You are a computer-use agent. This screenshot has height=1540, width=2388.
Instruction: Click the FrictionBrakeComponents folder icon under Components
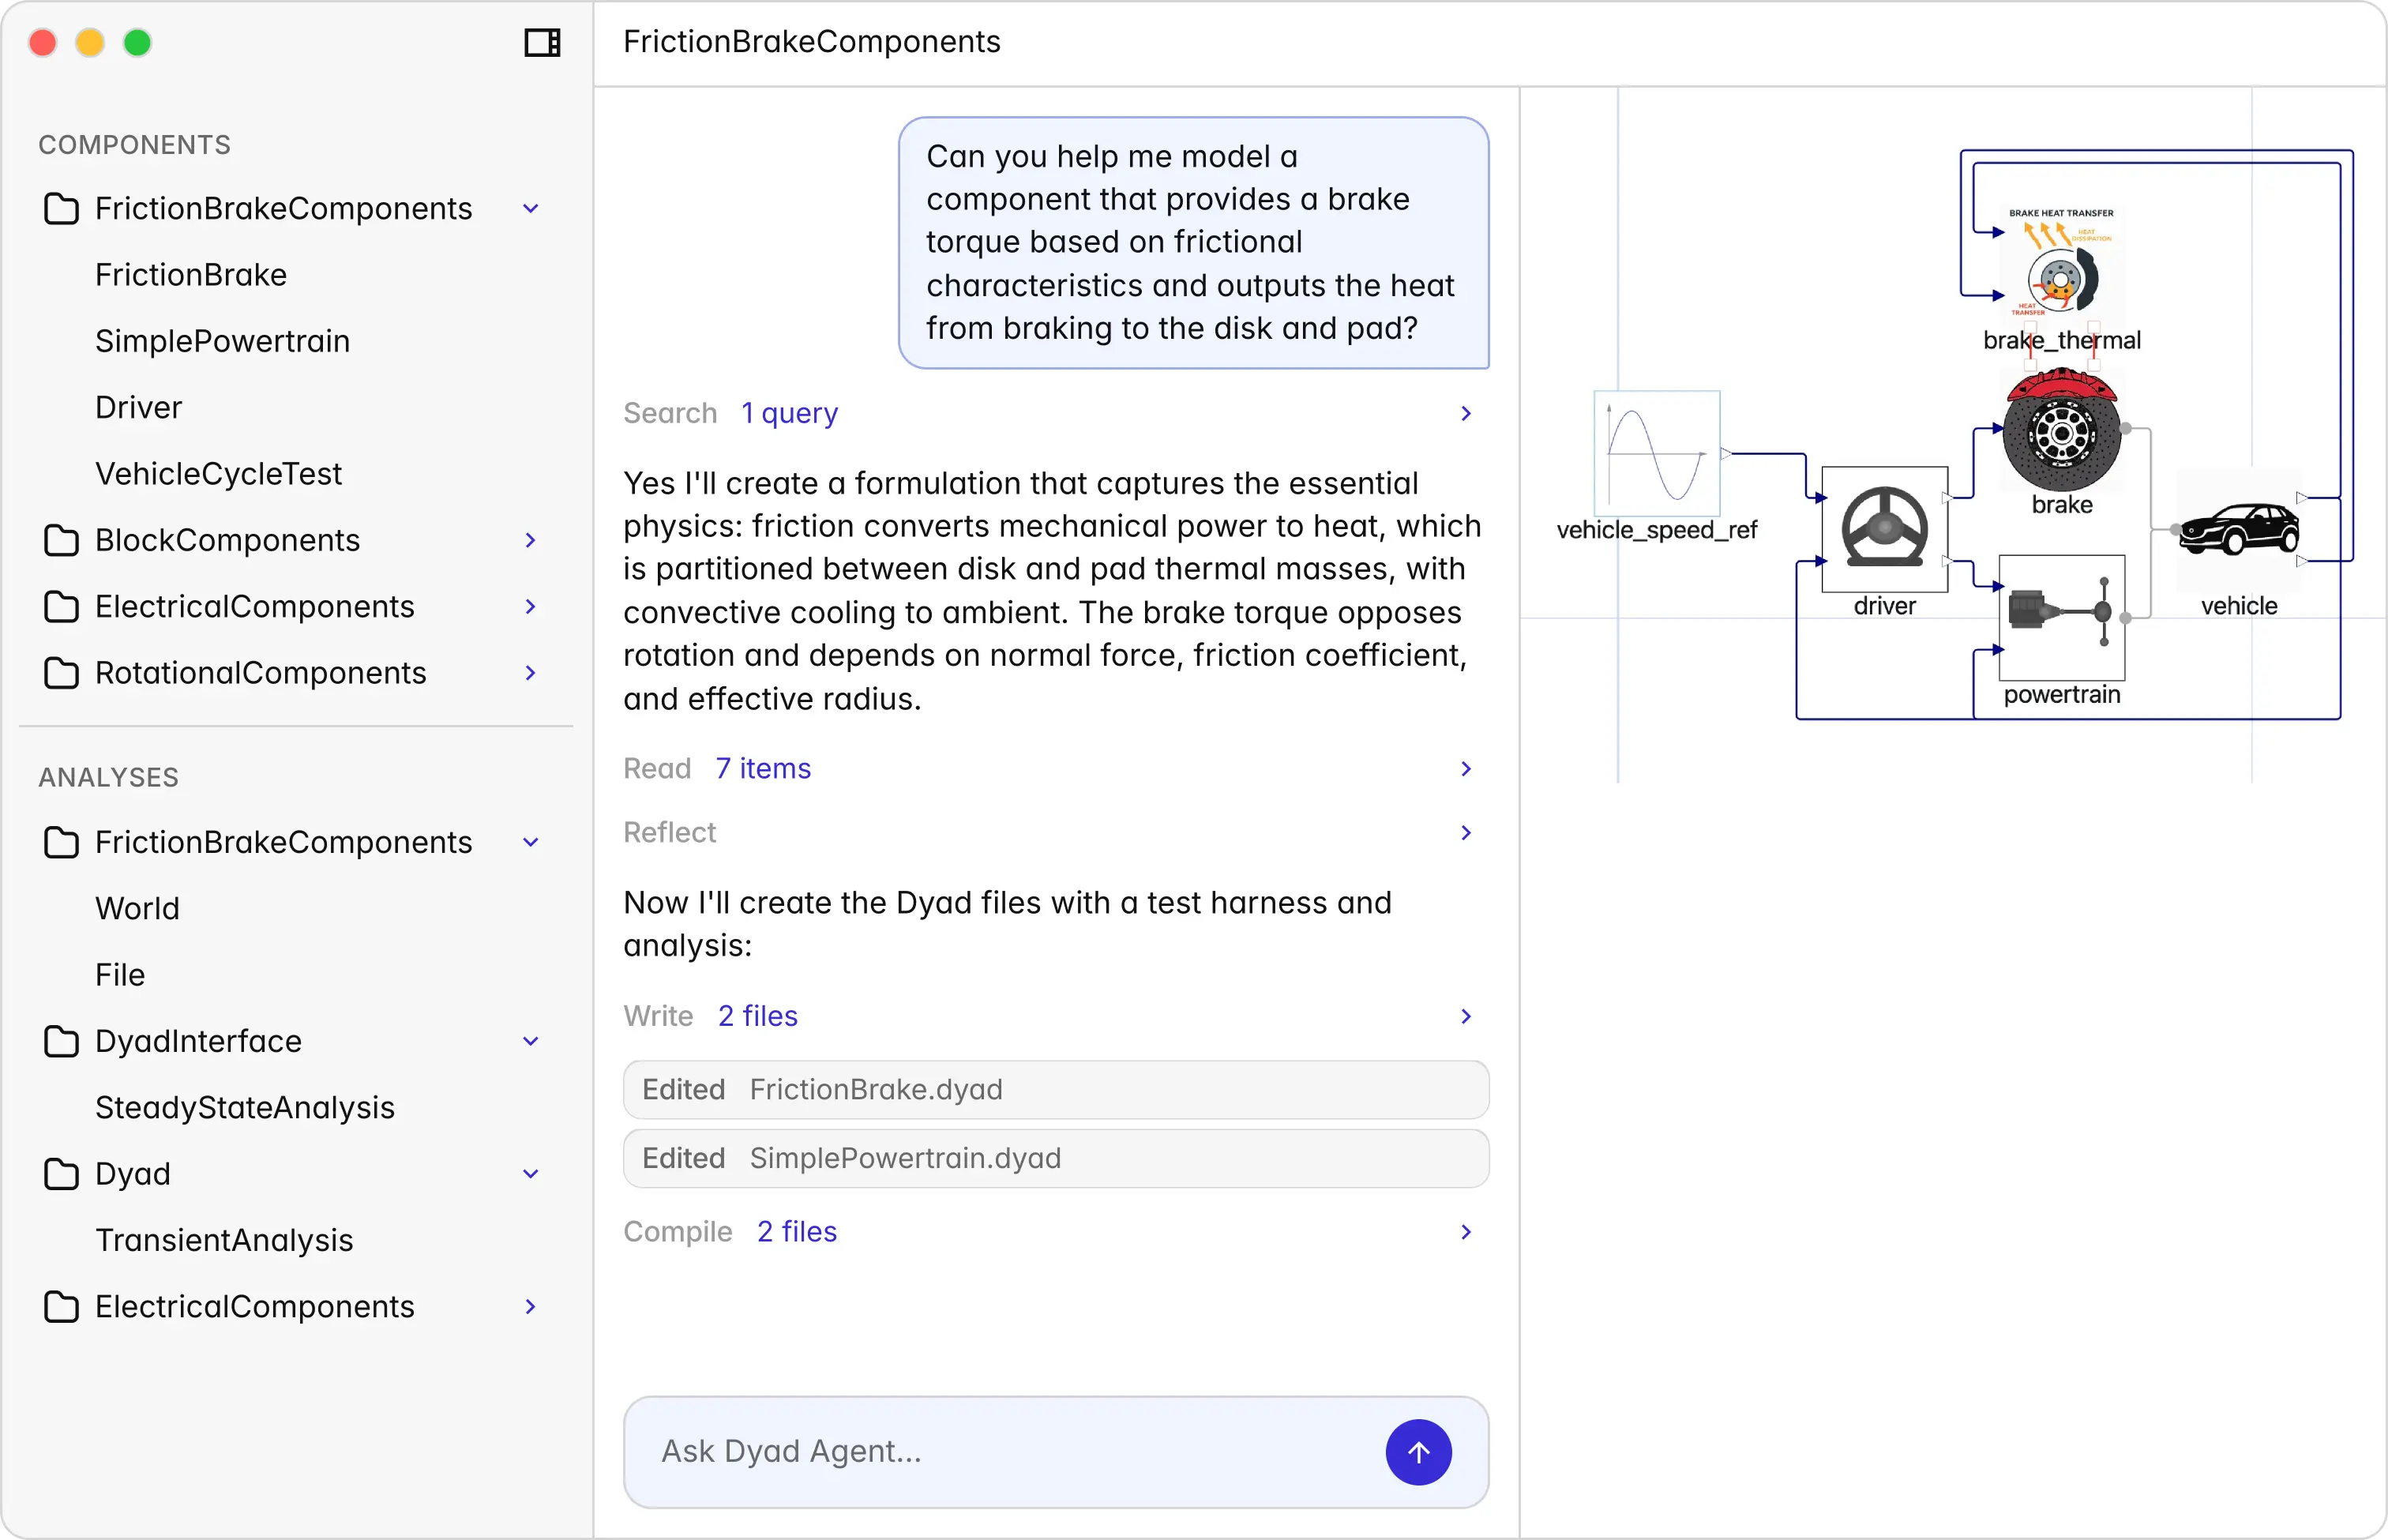tap(61, 209)
